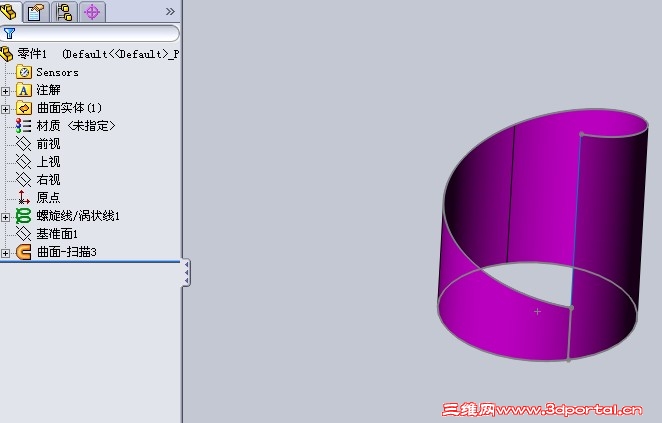Expand the 曲面实体(1) surface bodies node
The height and width of the screenshot is (423, 662).
pos(5,109)
